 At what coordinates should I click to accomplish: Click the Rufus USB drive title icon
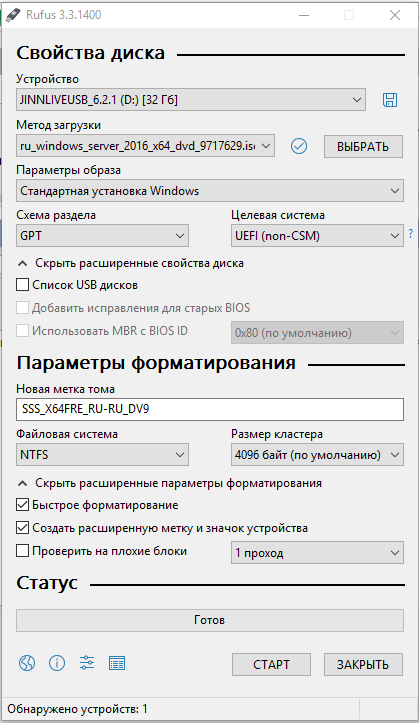13,15
